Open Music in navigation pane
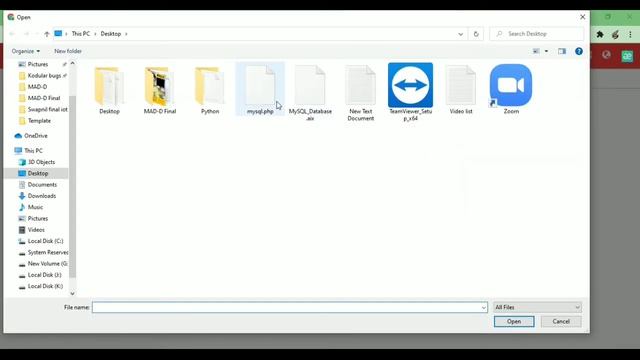Viewport: 640px width, 360px height. pyautogui.click(x=35, y=207)
